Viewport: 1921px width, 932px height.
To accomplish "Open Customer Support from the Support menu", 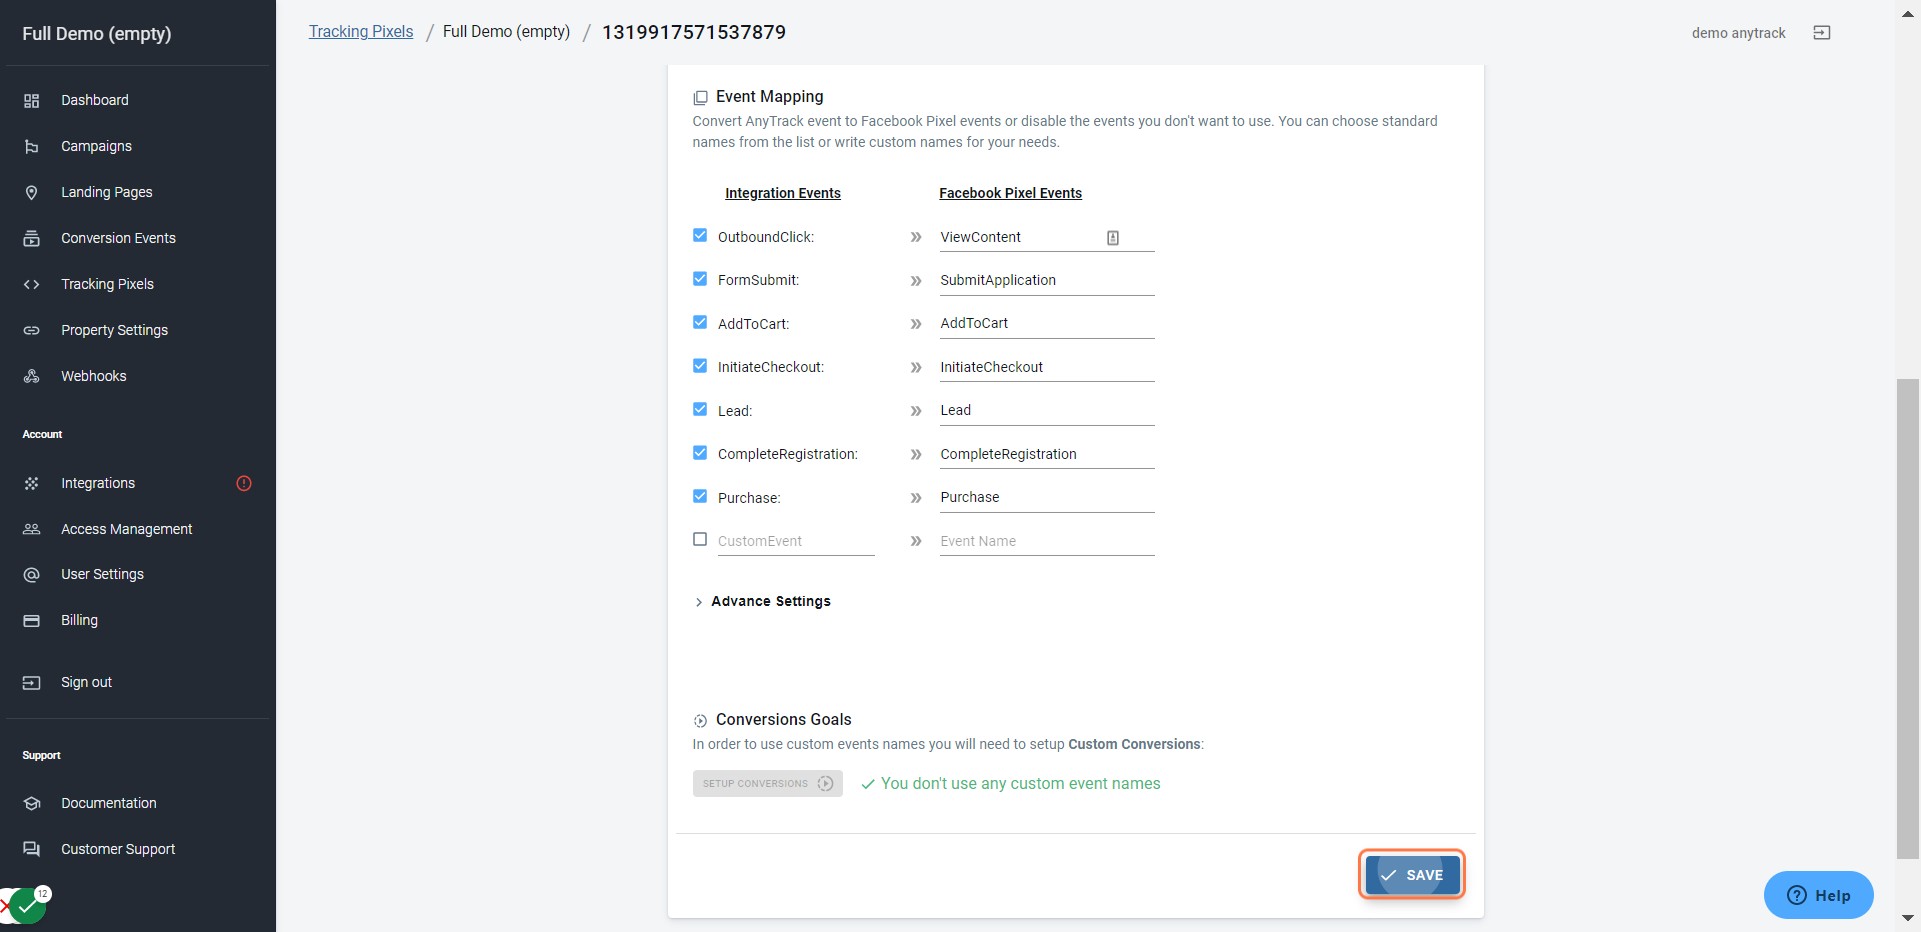I will tap(117, 849).
